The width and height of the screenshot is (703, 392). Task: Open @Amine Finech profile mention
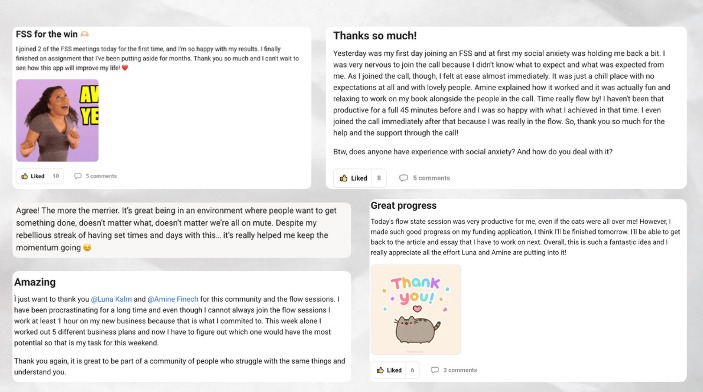pyautogui.click(x=173, y=299)
